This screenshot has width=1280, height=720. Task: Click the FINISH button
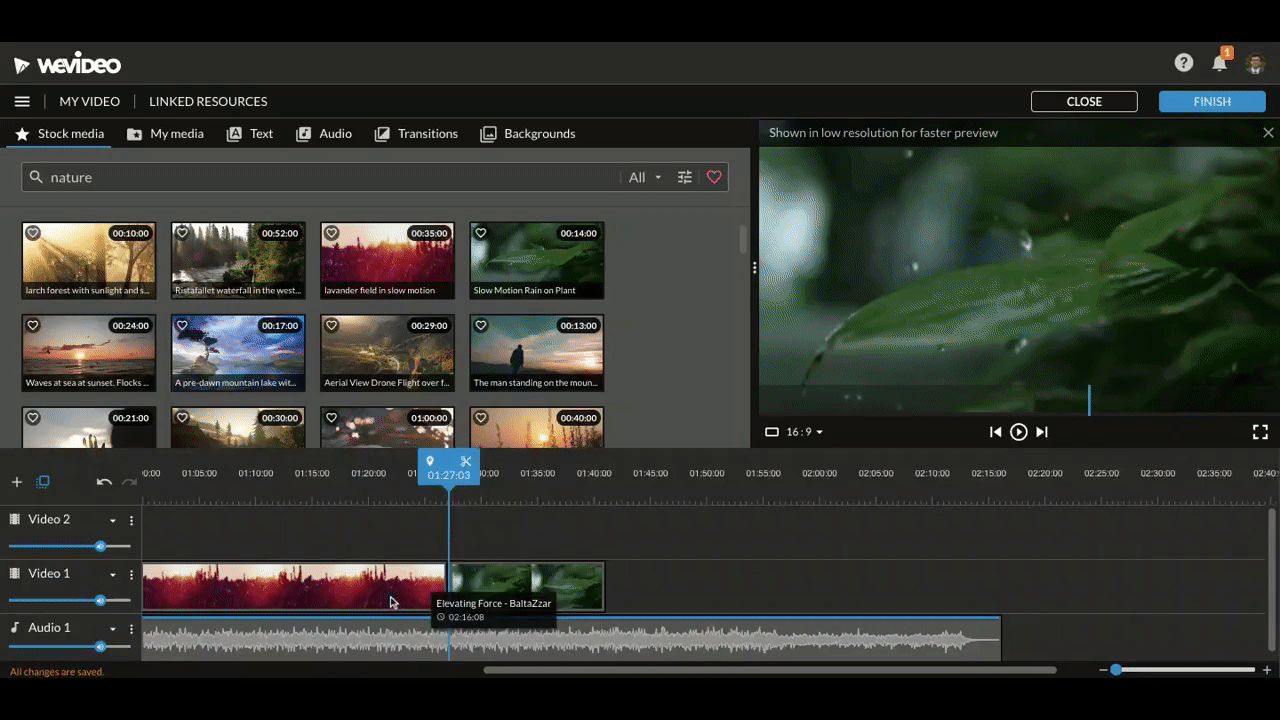coord(1212,101)
